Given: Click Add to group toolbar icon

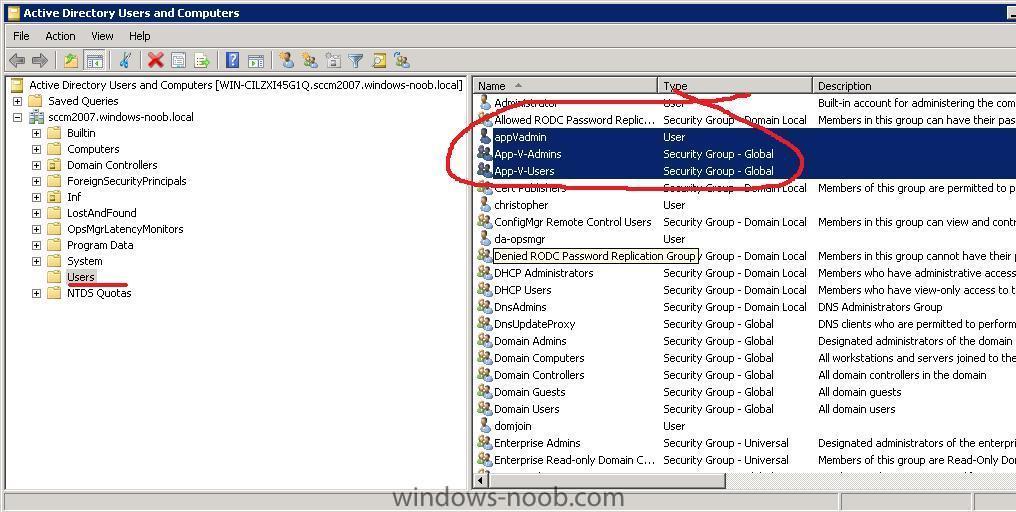Looking at the screenshot, I should pyautogui.click(x=402, y=61).
